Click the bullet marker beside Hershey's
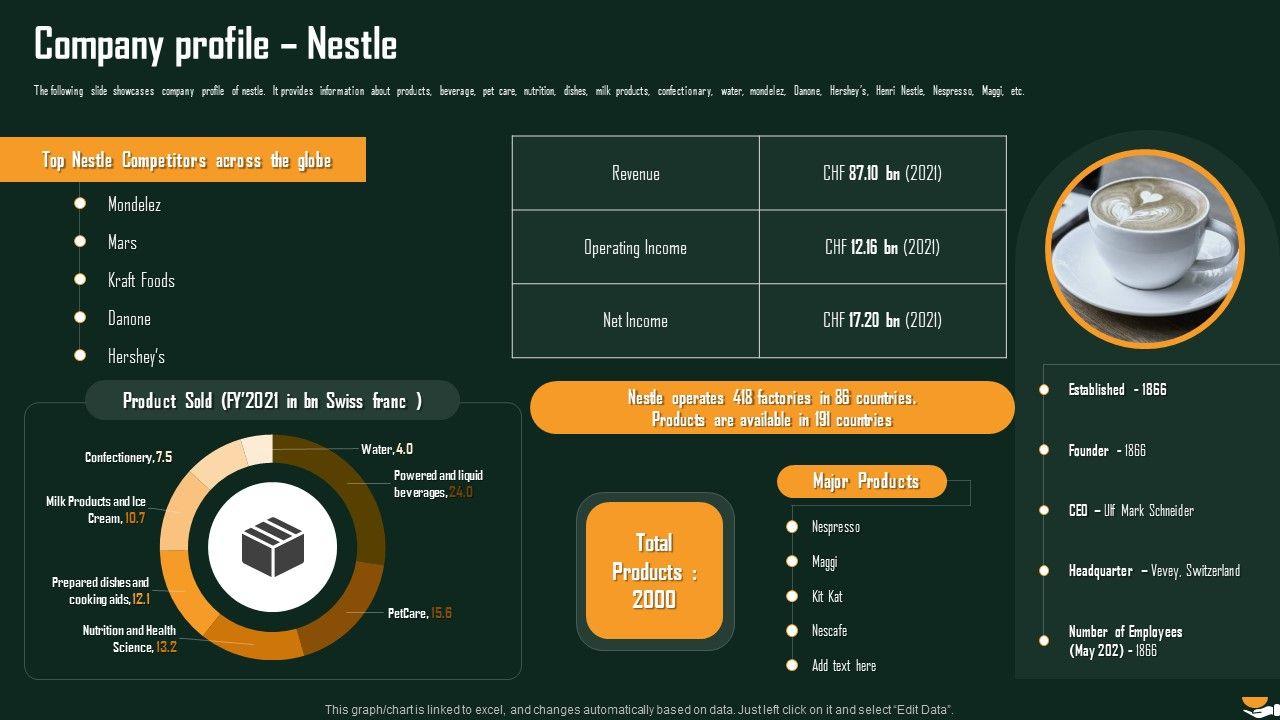1280x720 pixels. (x=80, y=355)
